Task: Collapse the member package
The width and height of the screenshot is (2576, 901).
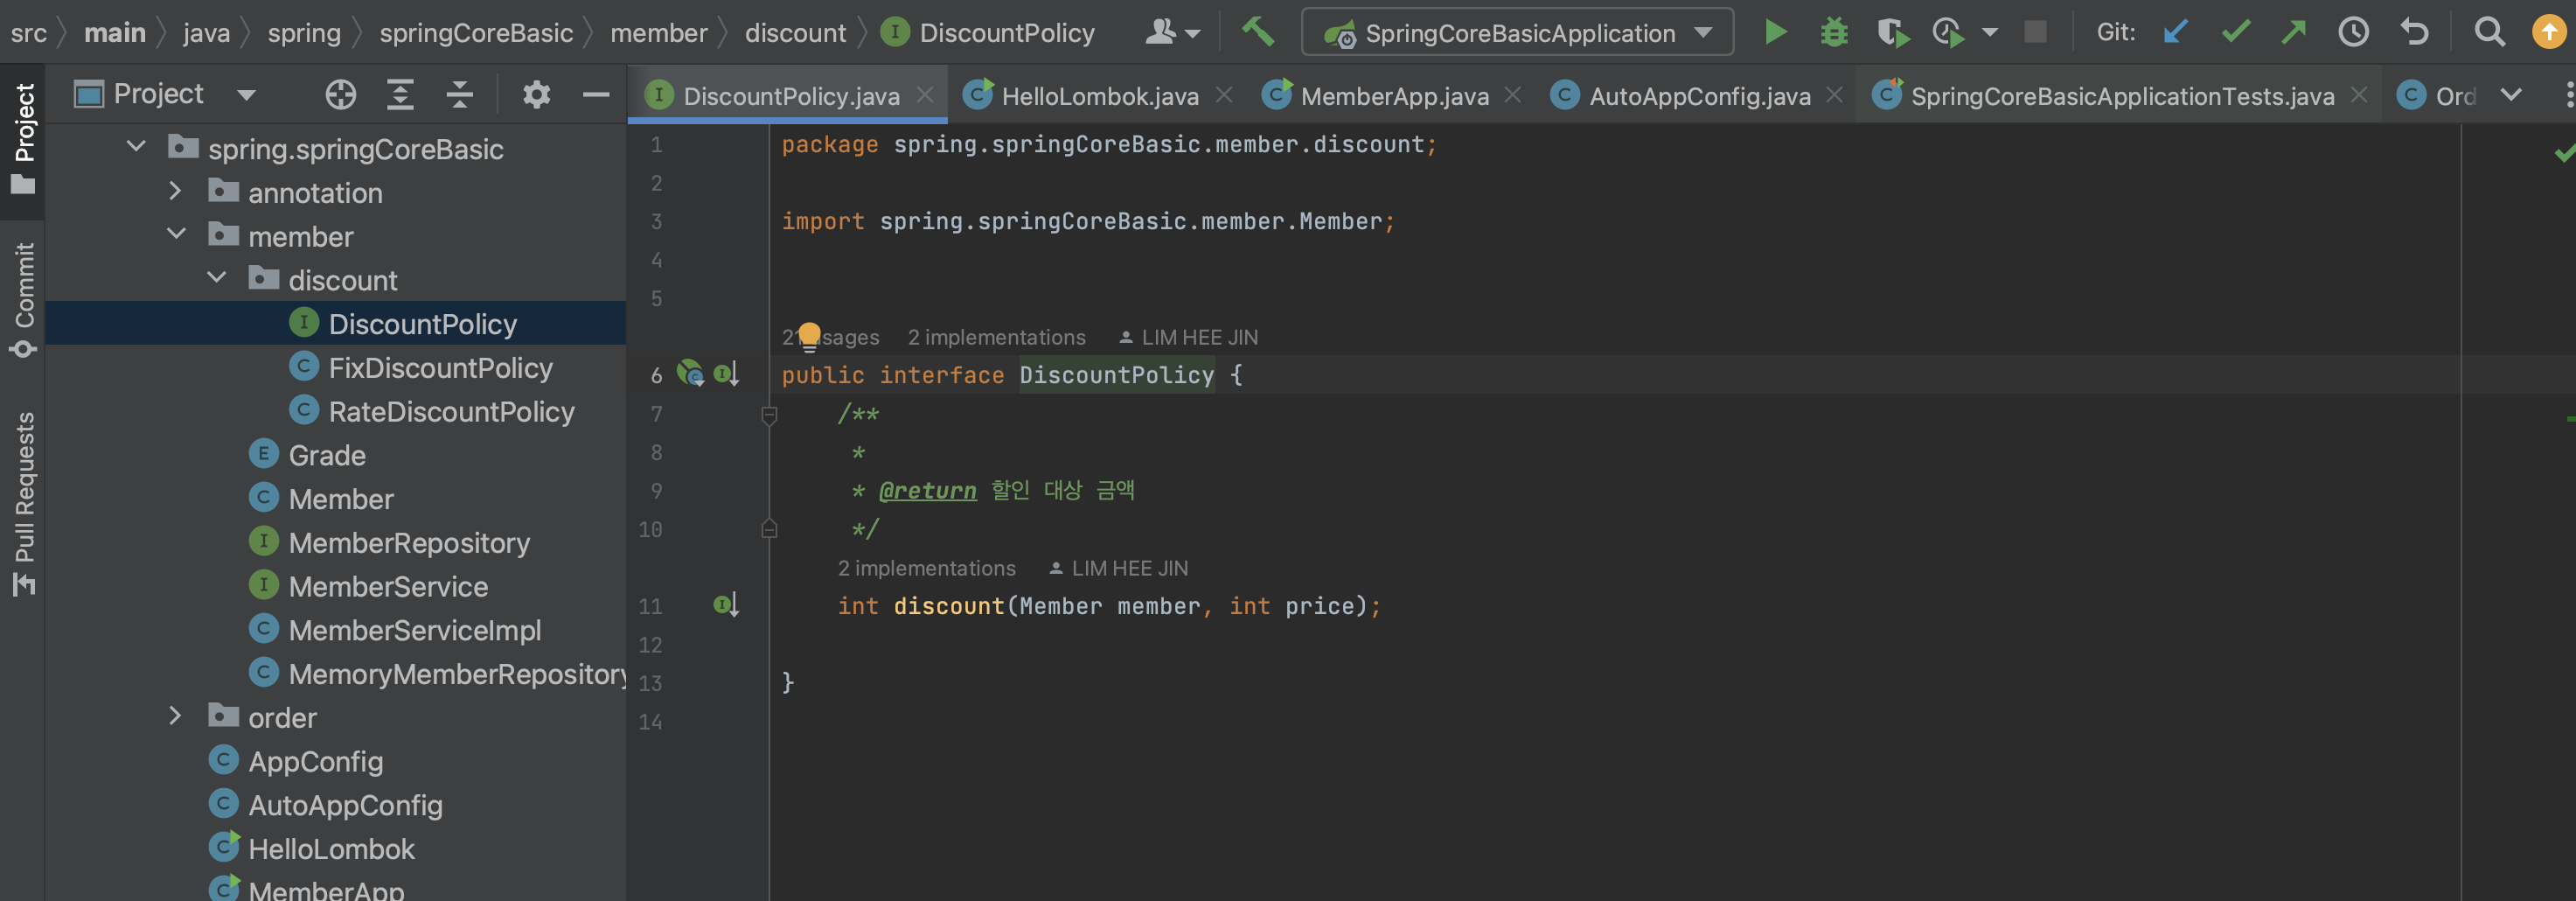Action: click(176, 235)
